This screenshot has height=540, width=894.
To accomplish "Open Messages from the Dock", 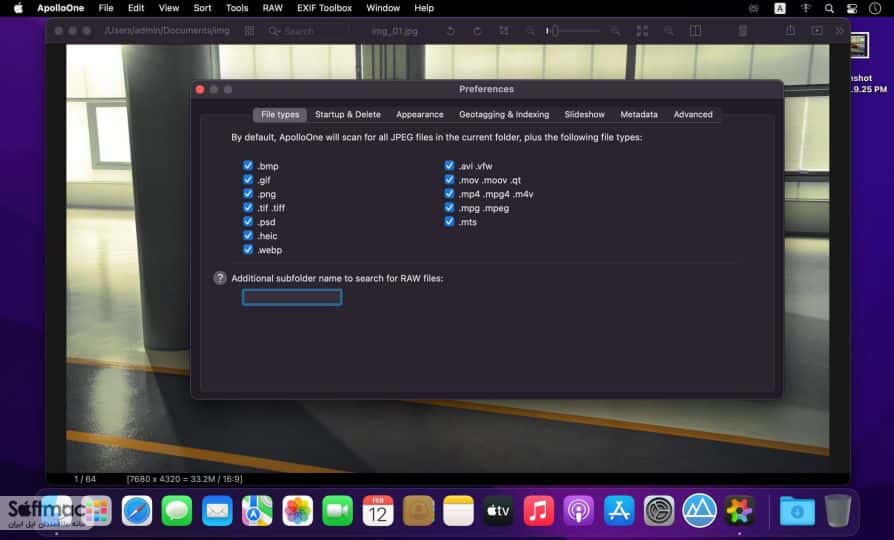I will click(x=177, y=510).
